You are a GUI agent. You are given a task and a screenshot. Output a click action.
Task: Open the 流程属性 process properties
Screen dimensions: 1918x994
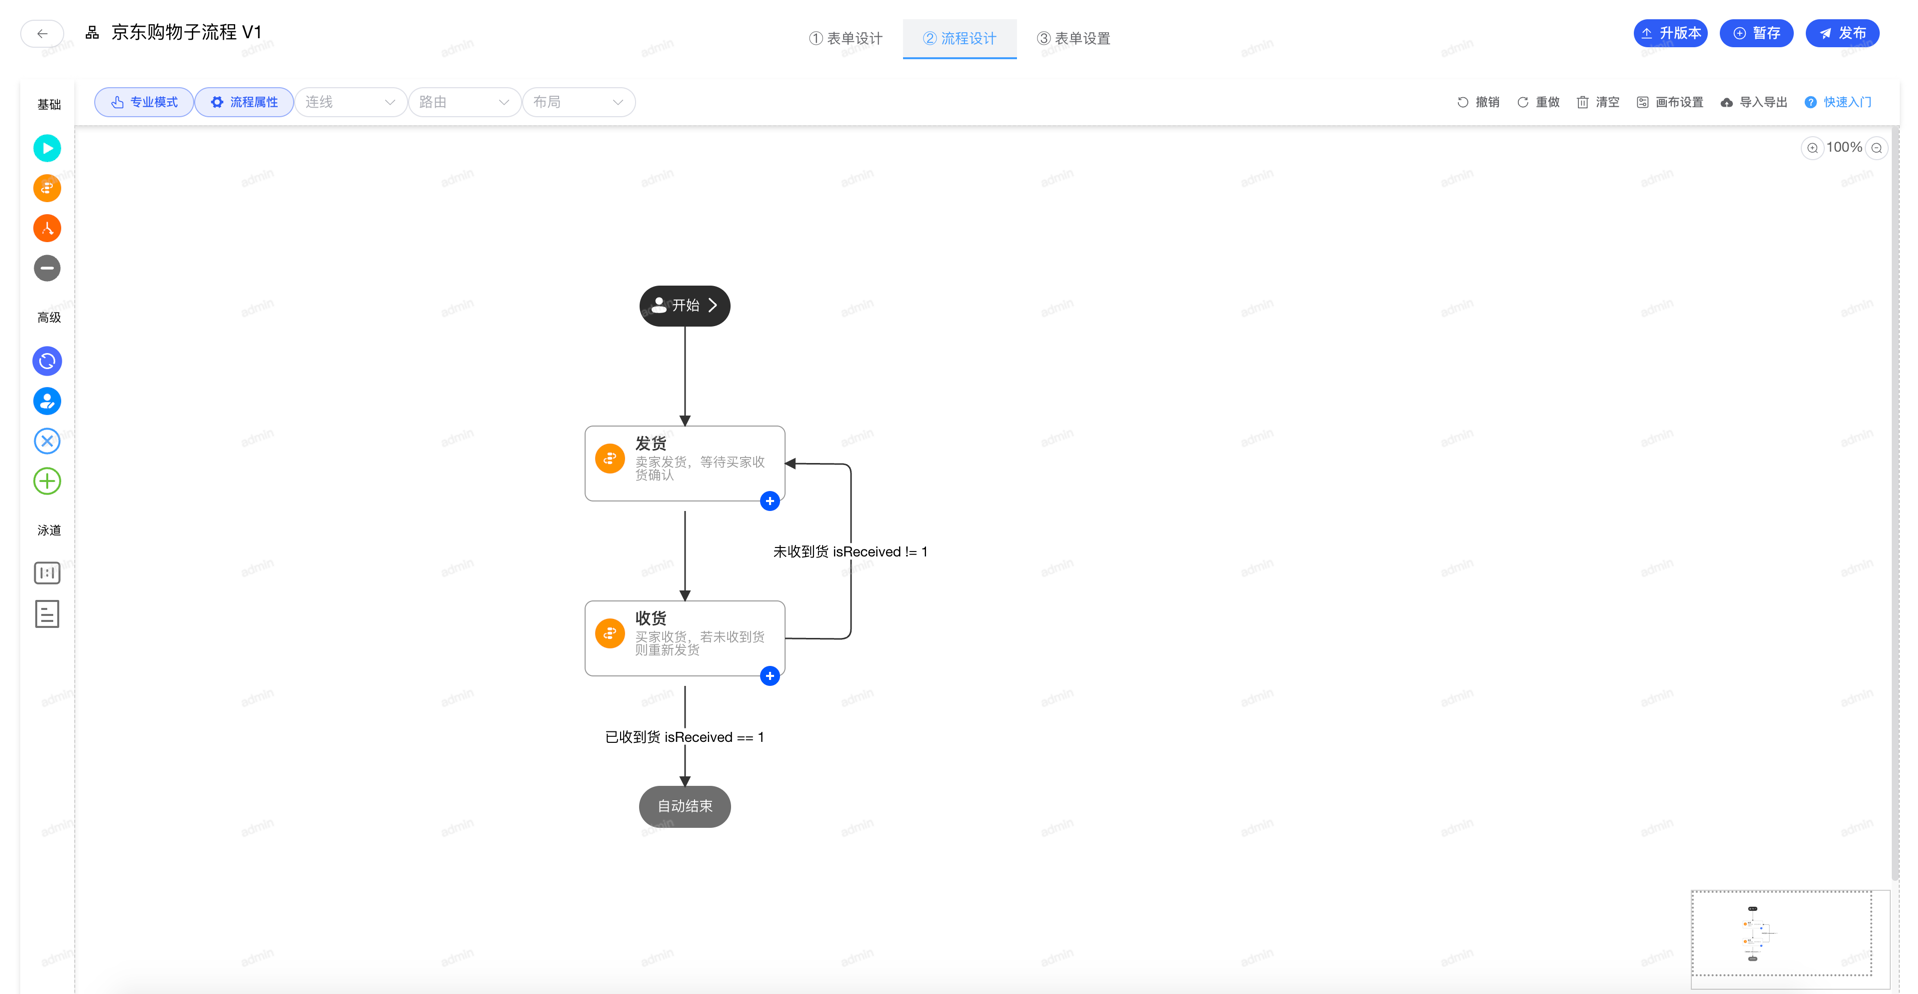(x=244, y=102)
